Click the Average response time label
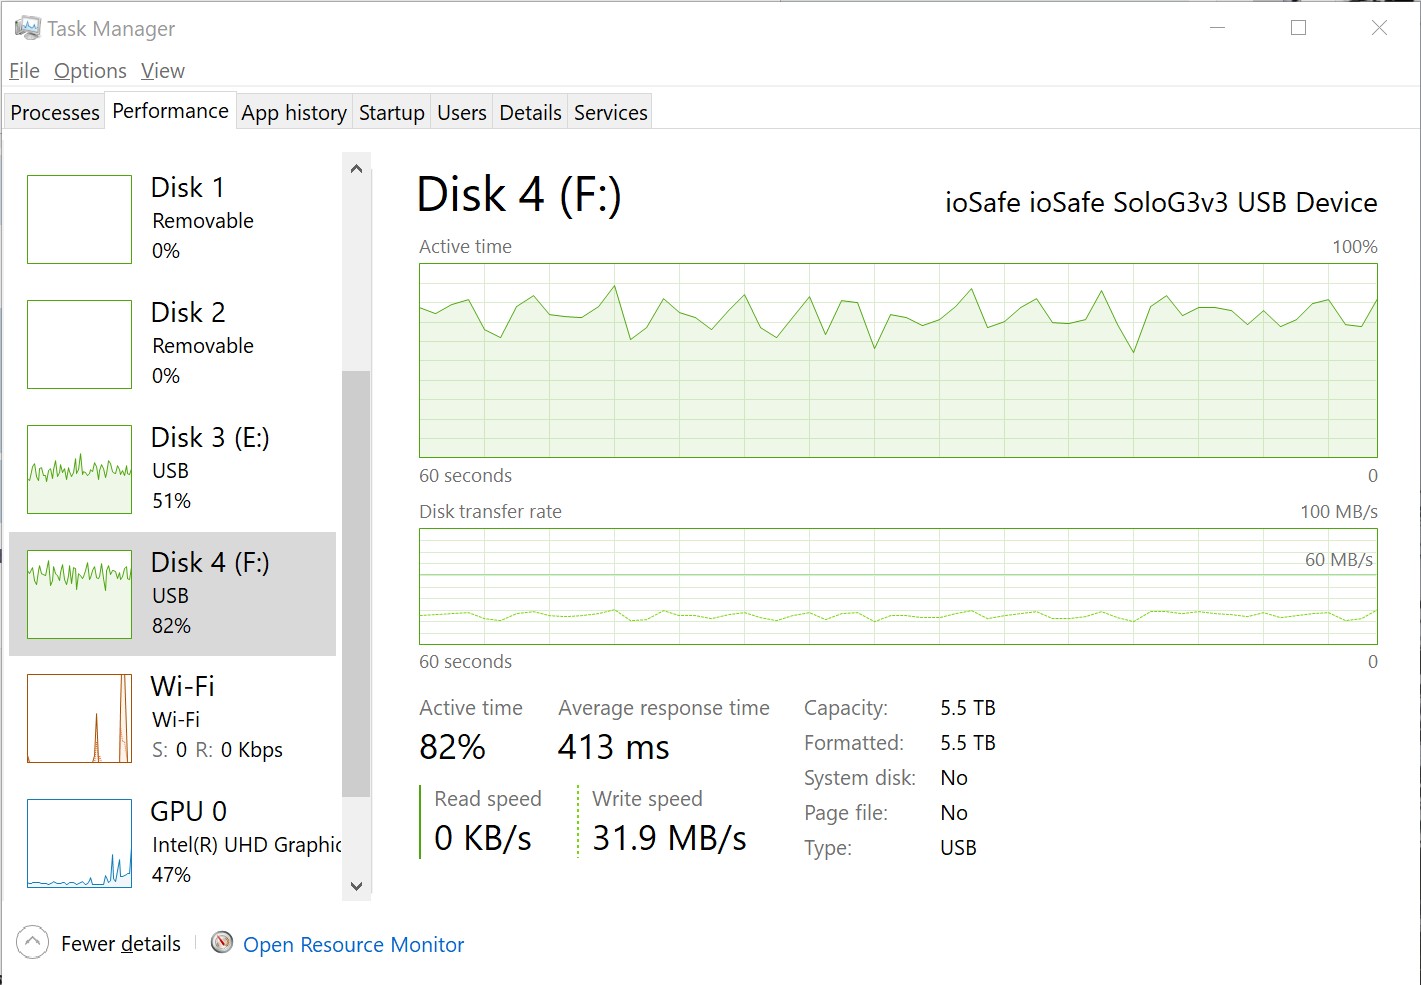Viewport: 1421px width, 985px height. (x=664, y=708)
